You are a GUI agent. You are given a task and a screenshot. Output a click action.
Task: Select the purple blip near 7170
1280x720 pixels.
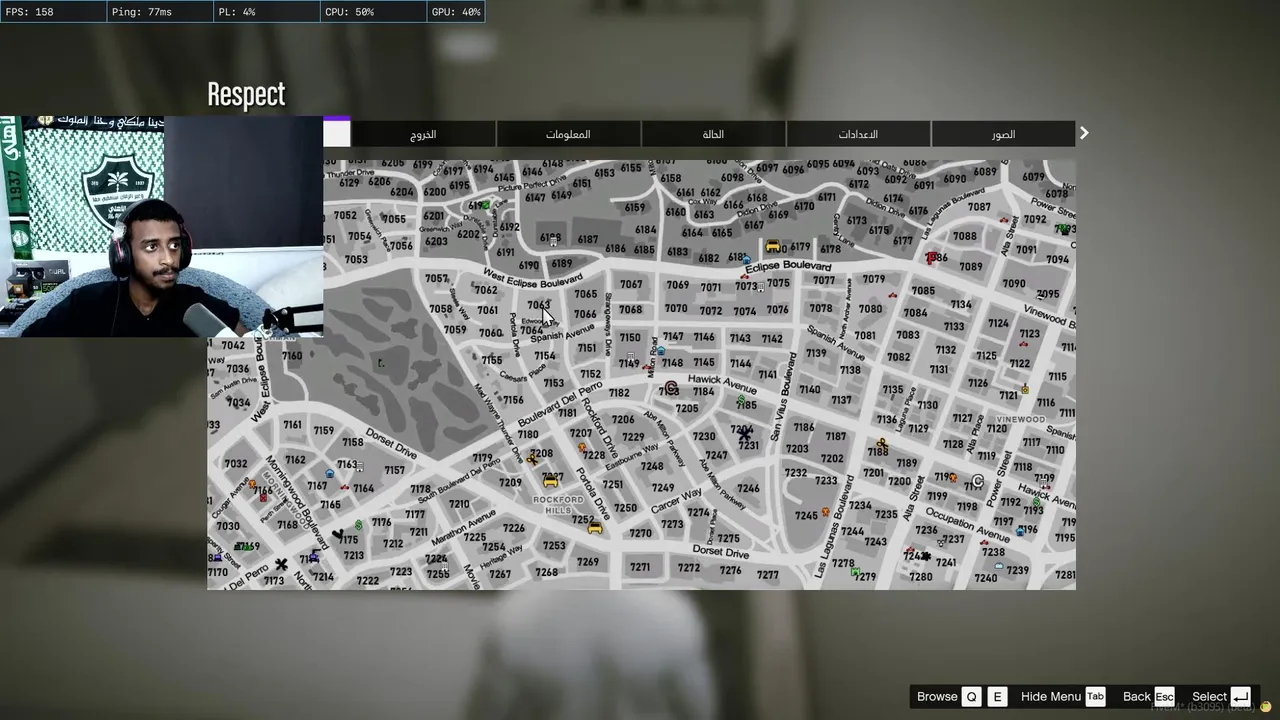(219, 557)
